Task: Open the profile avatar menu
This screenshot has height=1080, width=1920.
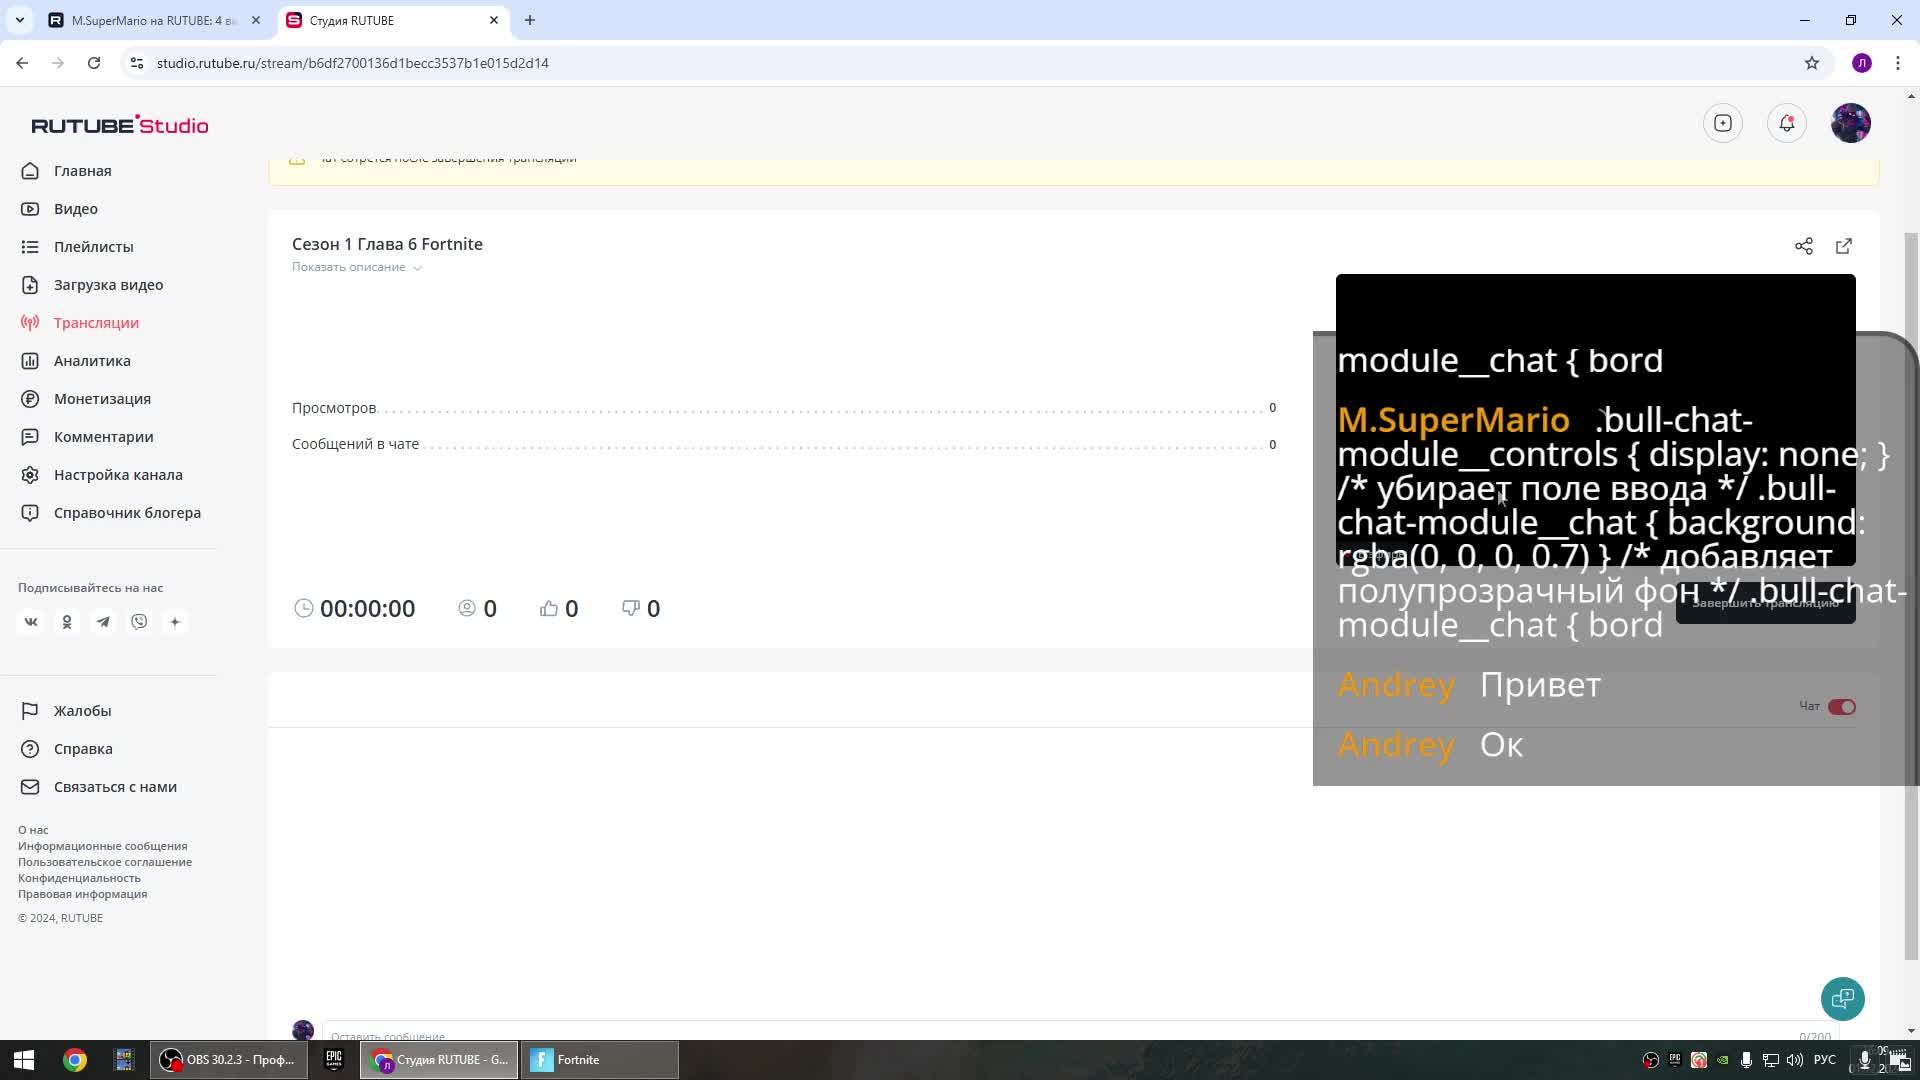Action: 1850,123
